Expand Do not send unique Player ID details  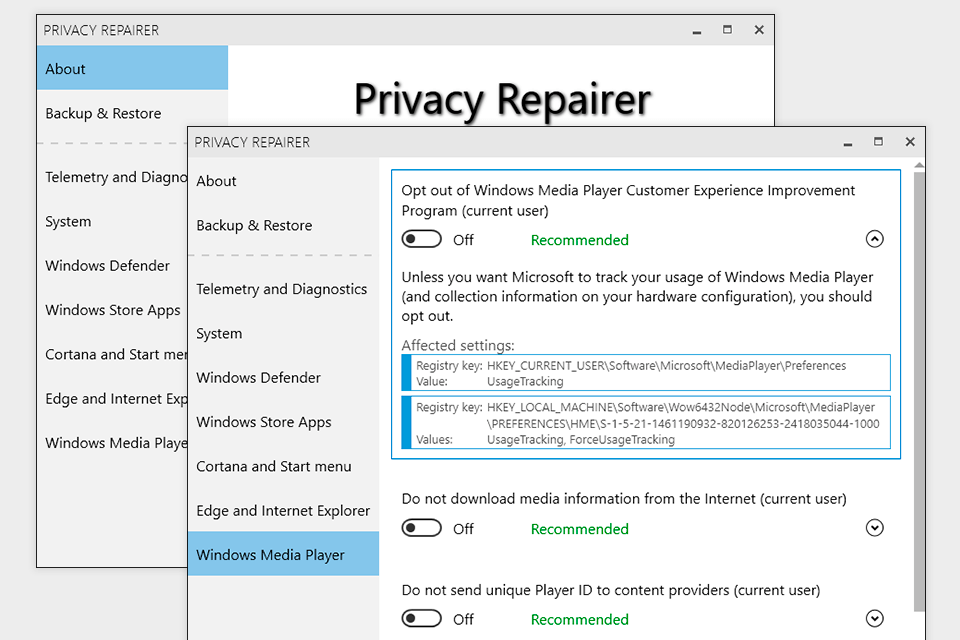[x=874, y=619]
